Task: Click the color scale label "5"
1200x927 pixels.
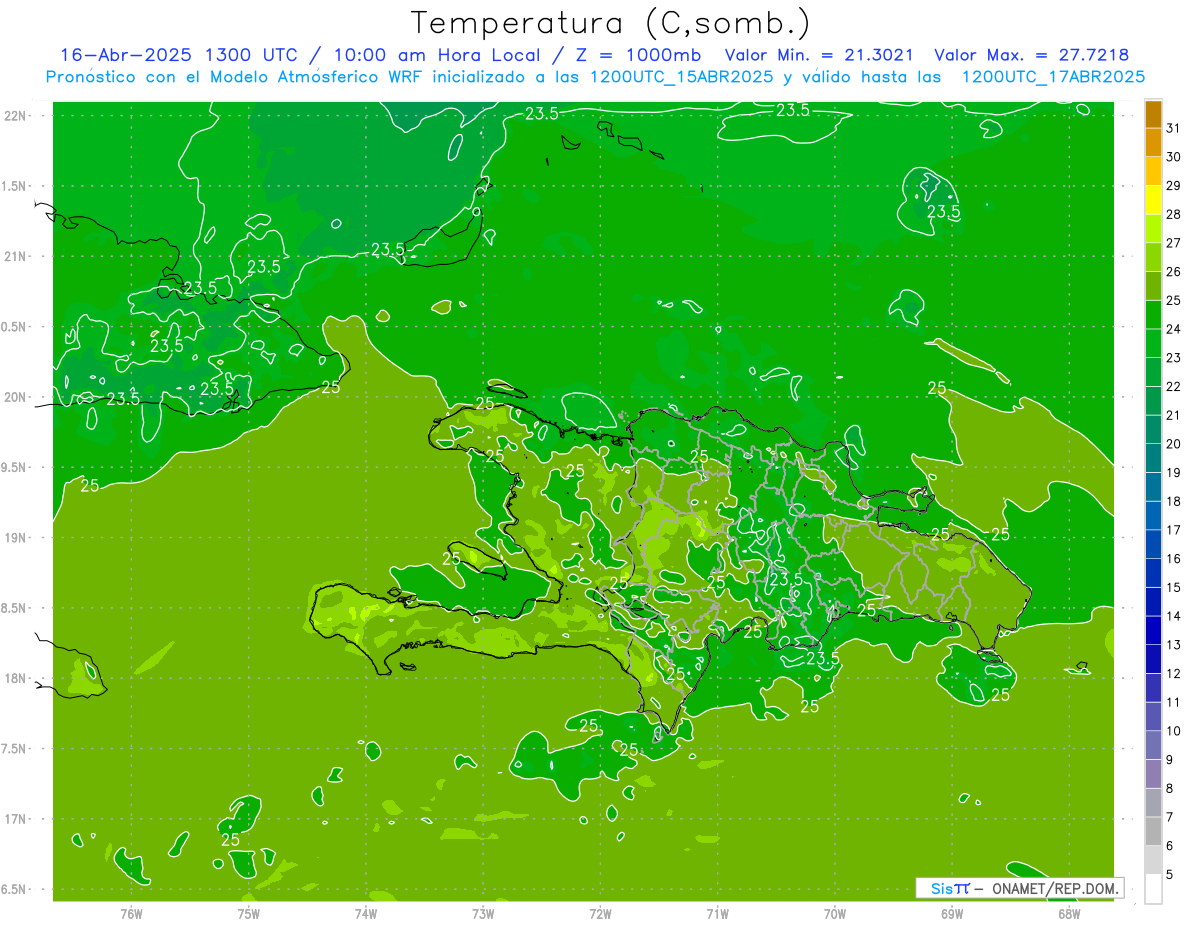Action: pos(1170,875)
